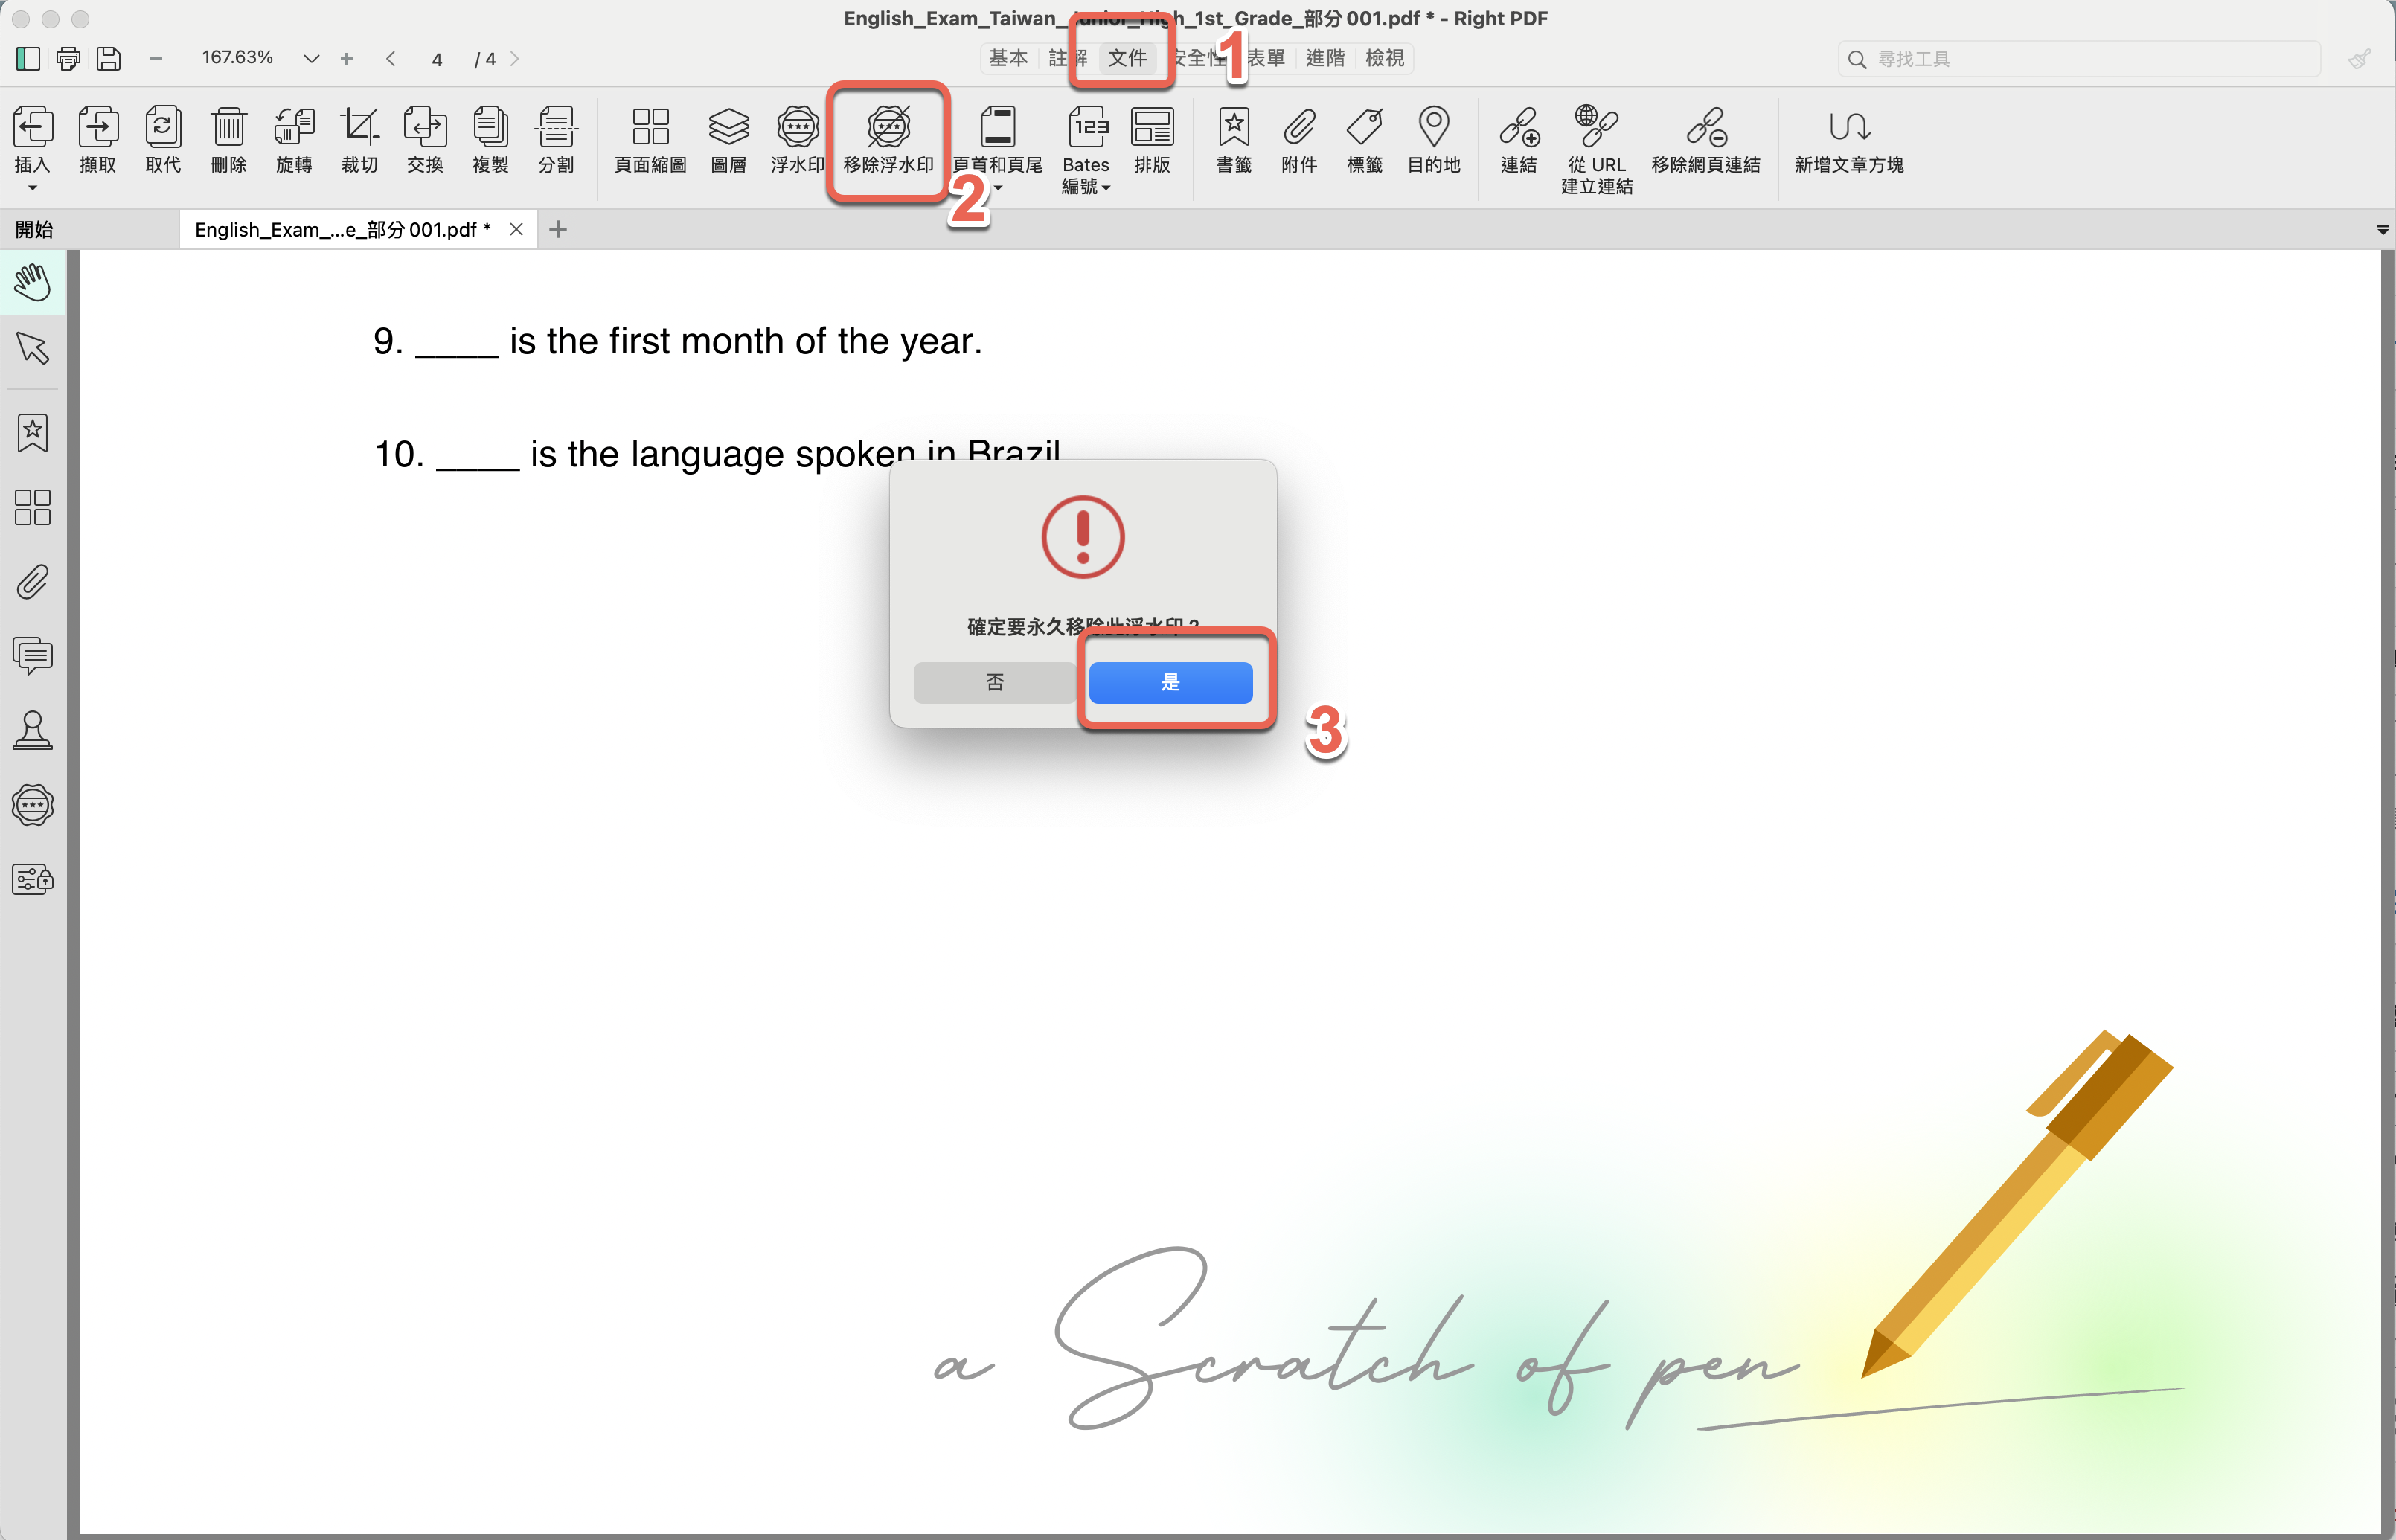Switch to the Document (文件) ribbon tab
The height and width of the screenshot is (1540, 2396).
1127,58
